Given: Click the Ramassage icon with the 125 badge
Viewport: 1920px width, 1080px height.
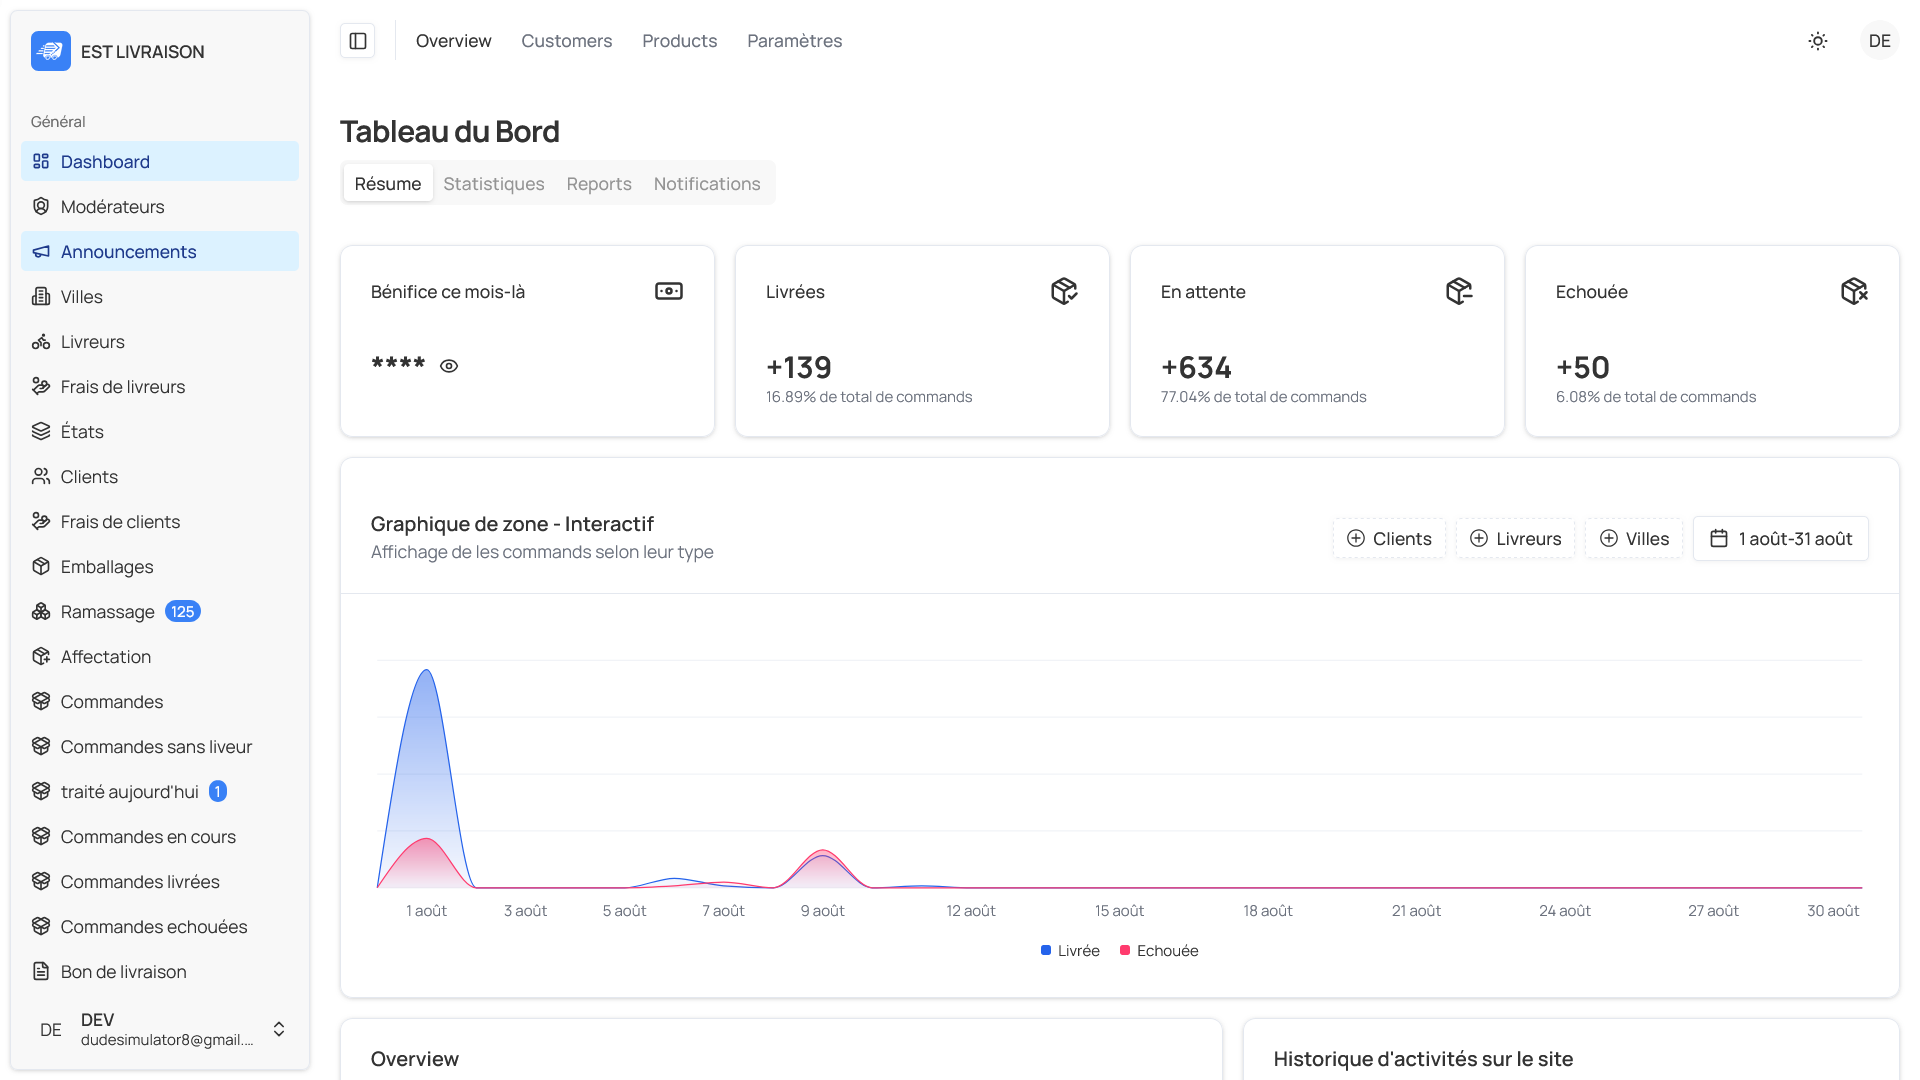Looking at the screenshot, I should pyautogui.click(x=41, y=611).
